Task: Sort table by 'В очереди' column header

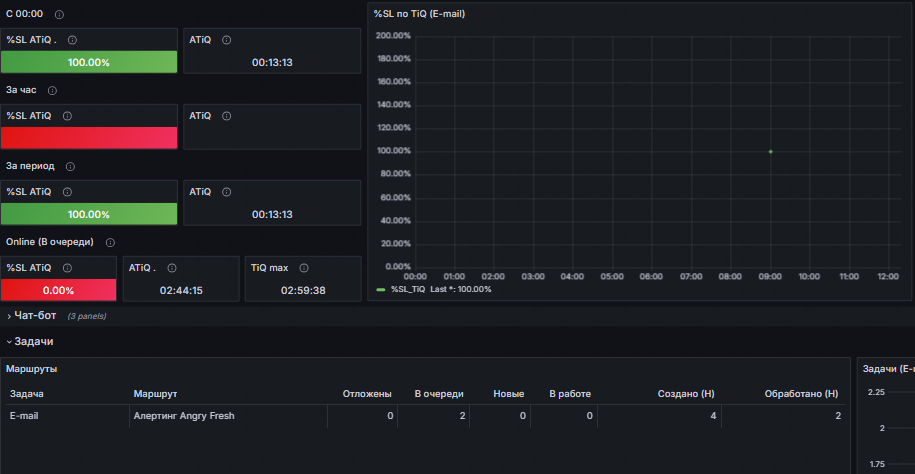Action: 439,394
